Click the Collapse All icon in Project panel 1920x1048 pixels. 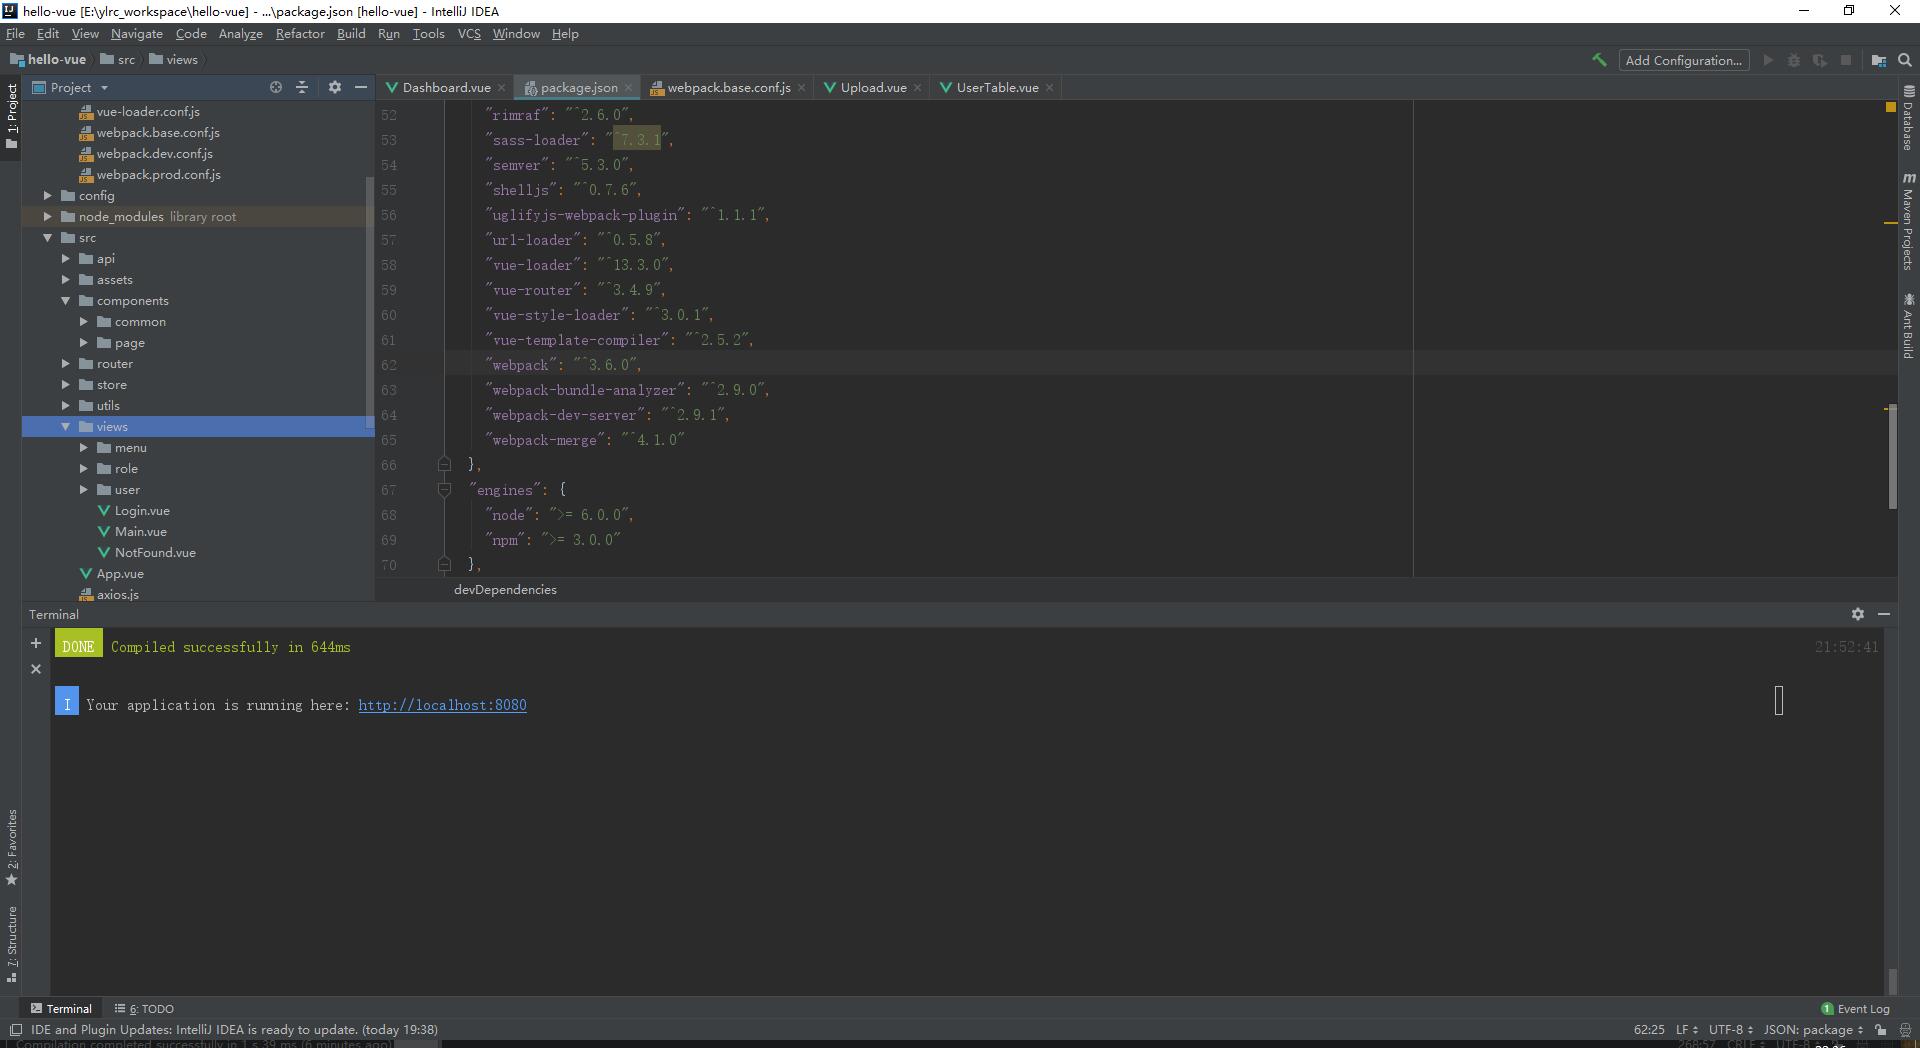point(302,87)
